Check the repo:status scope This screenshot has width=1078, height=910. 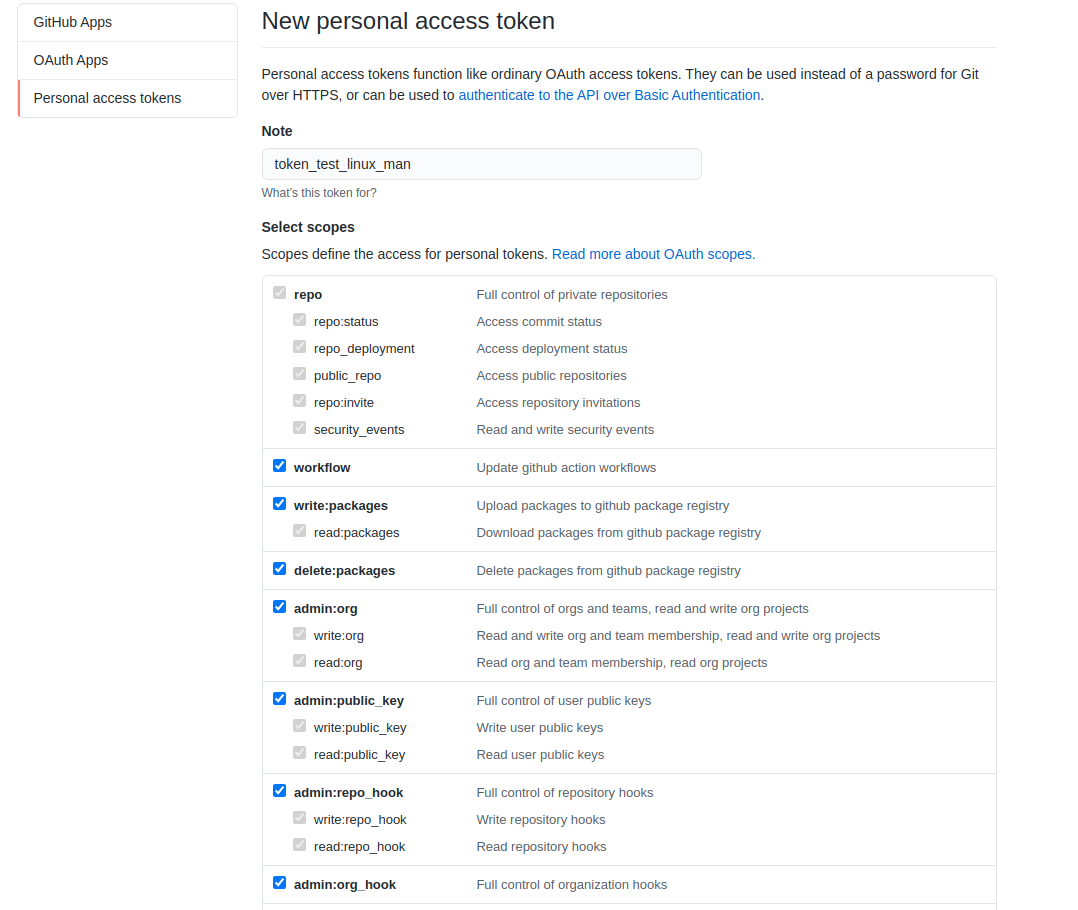(x=299, y=319)
